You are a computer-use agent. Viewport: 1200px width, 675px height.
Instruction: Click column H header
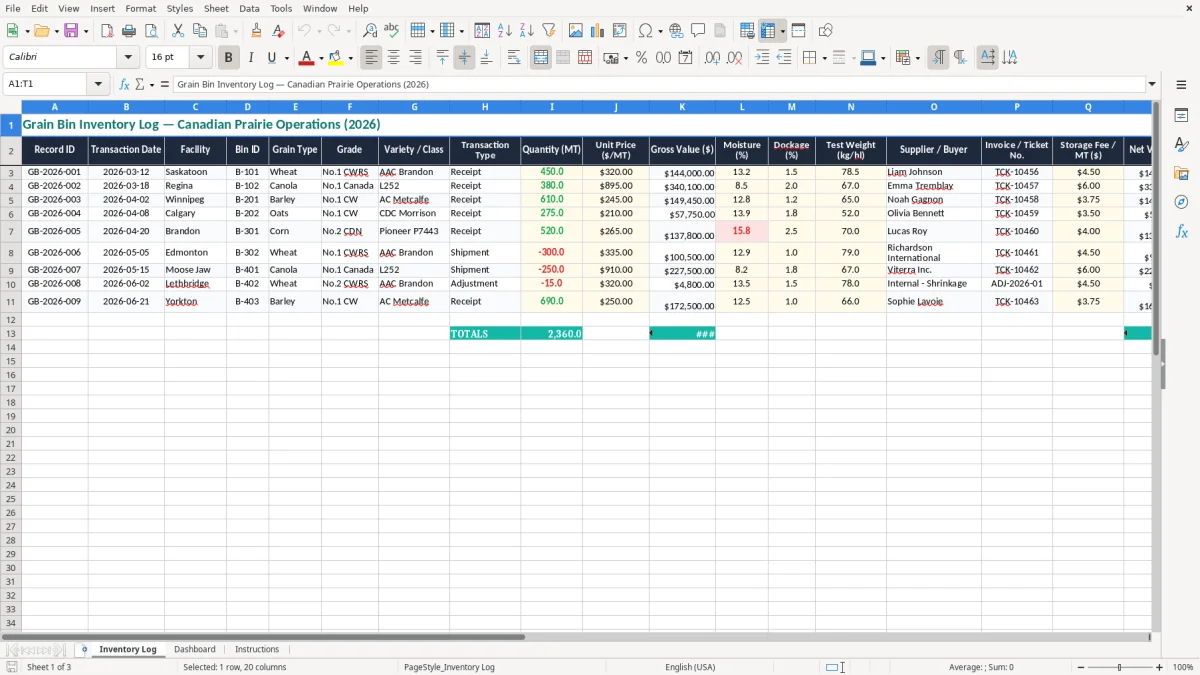pos(485,106)
